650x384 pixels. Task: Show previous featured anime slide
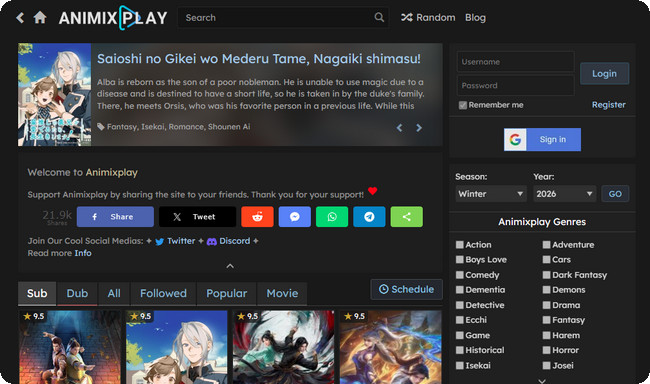[399, 128]
